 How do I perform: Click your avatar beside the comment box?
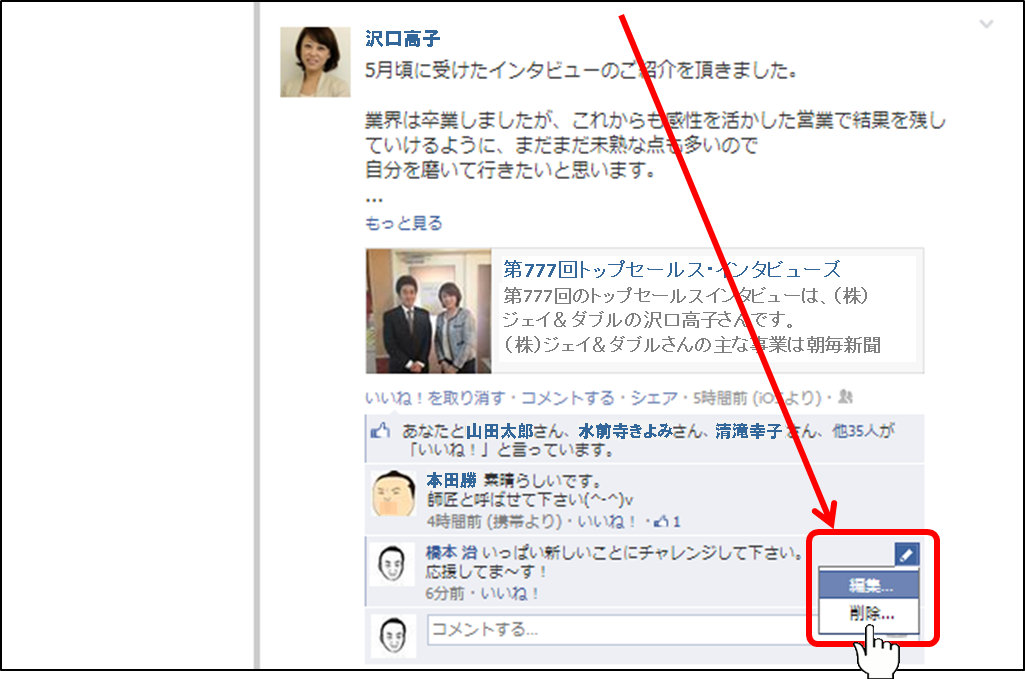pyautogui.click(x=393, y=634)
